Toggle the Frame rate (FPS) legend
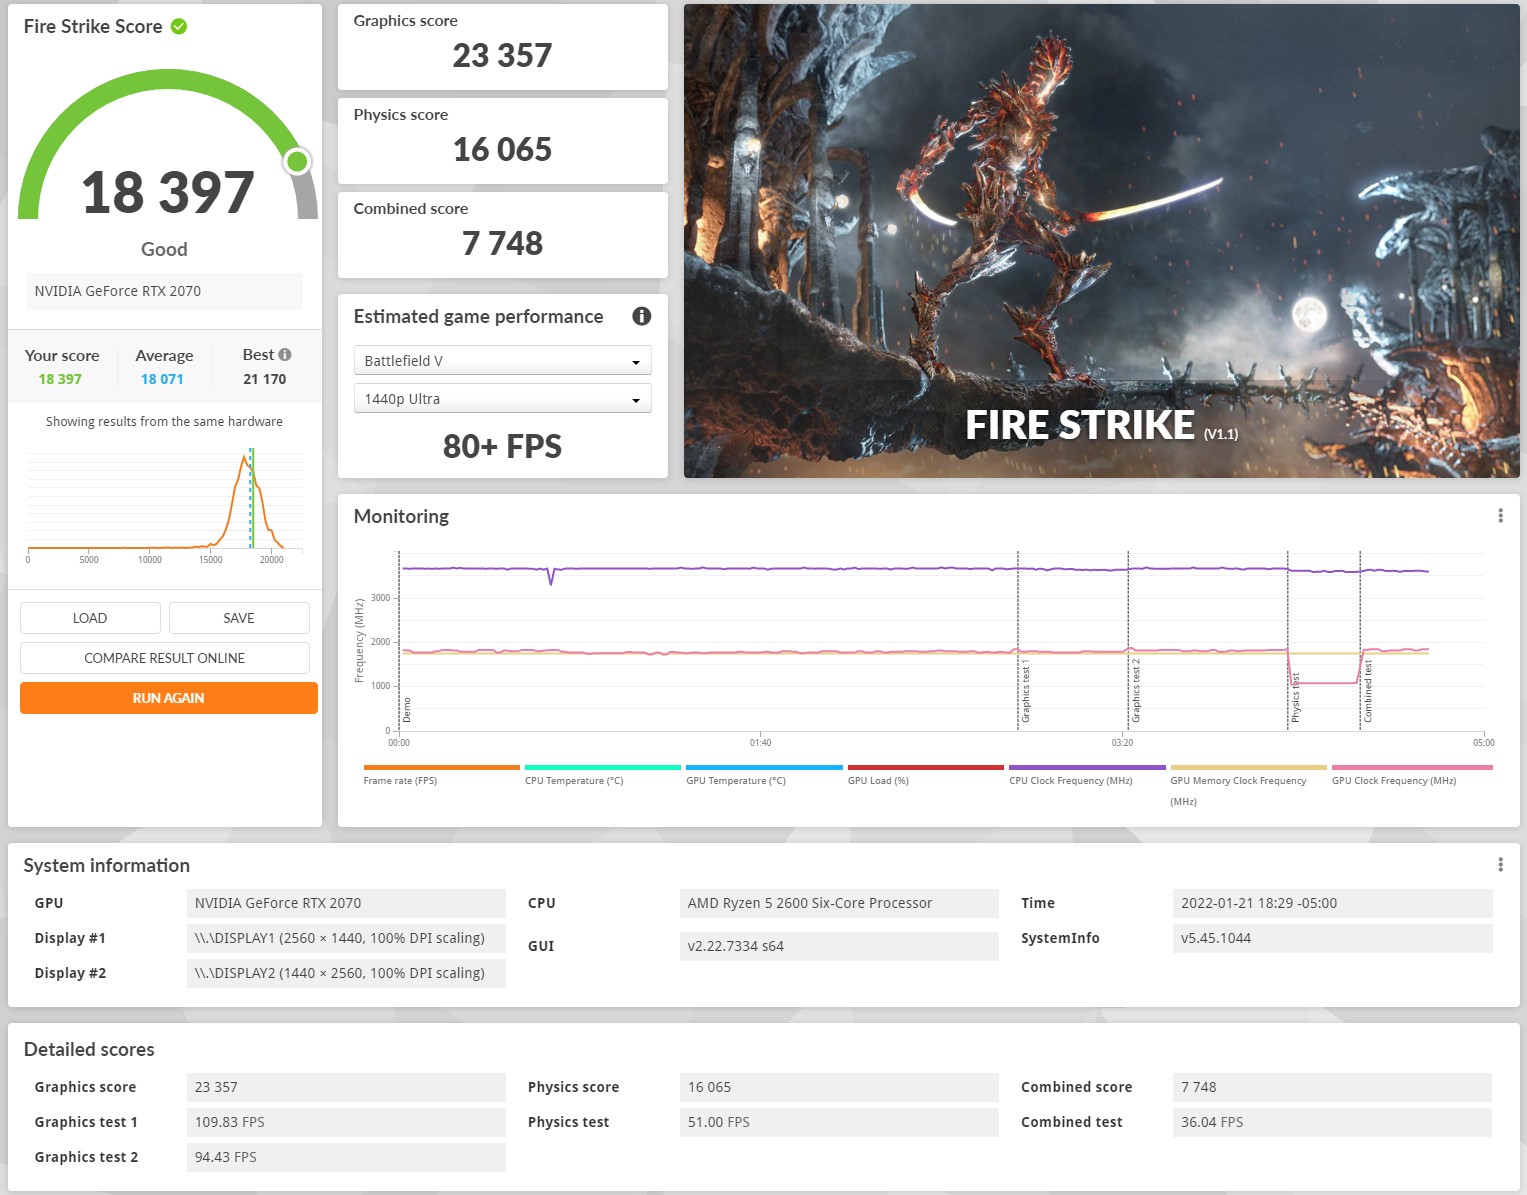This screenshot has width=1527, height=1195. pos(441,775)
